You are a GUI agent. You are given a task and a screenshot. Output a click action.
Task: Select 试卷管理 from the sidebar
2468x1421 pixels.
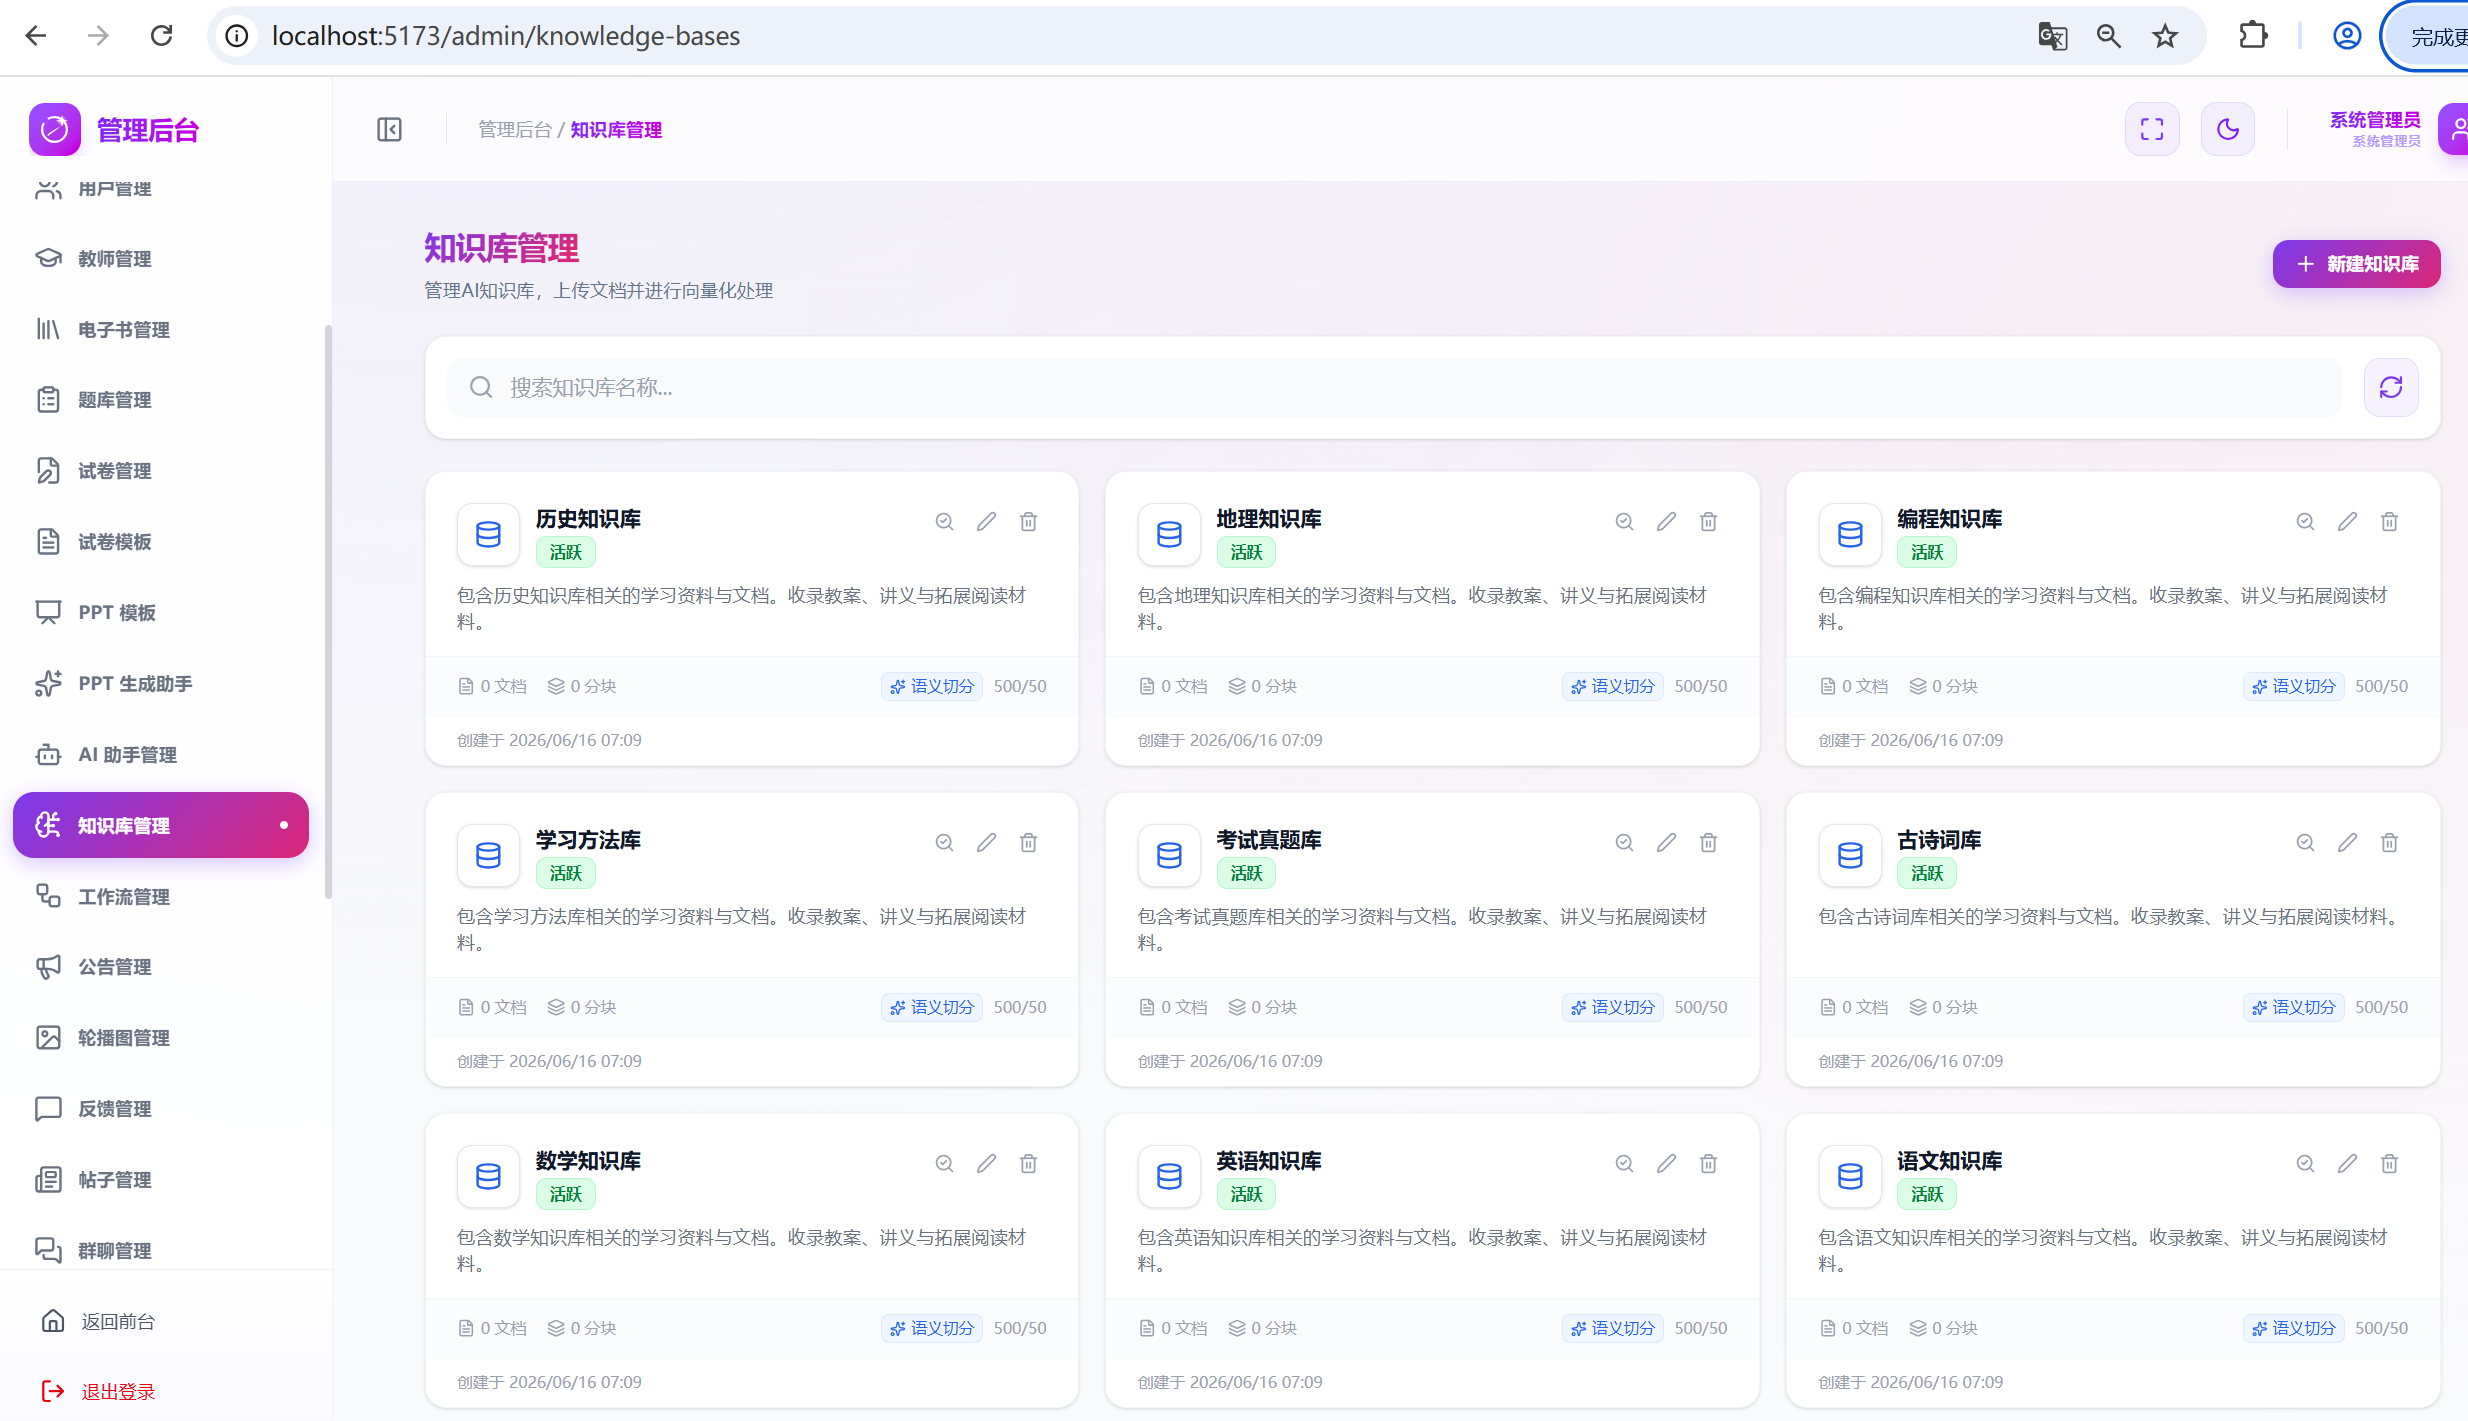pyautogui.click(x=160, y=471)
